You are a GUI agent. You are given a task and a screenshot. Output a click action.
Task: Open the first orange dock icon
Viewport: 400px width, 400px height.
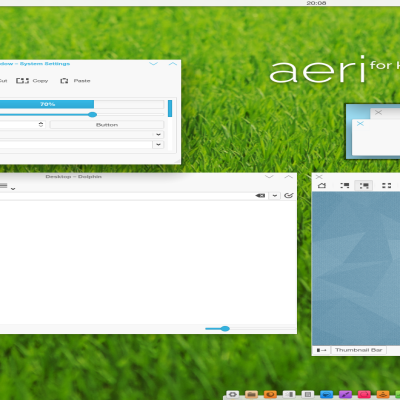(x=270, y=395)
